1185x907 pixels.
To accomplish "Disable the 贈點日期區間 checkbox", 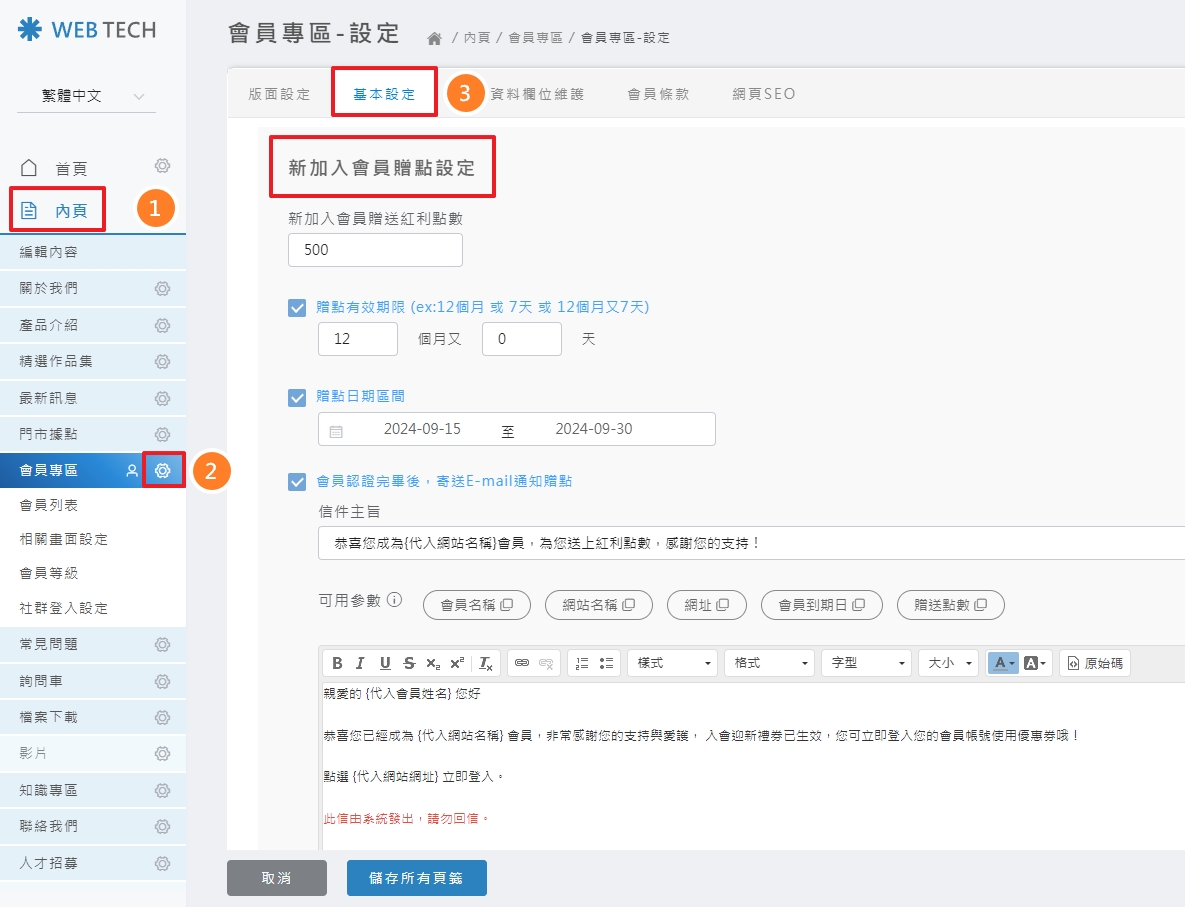I will [x=297, y=397].
